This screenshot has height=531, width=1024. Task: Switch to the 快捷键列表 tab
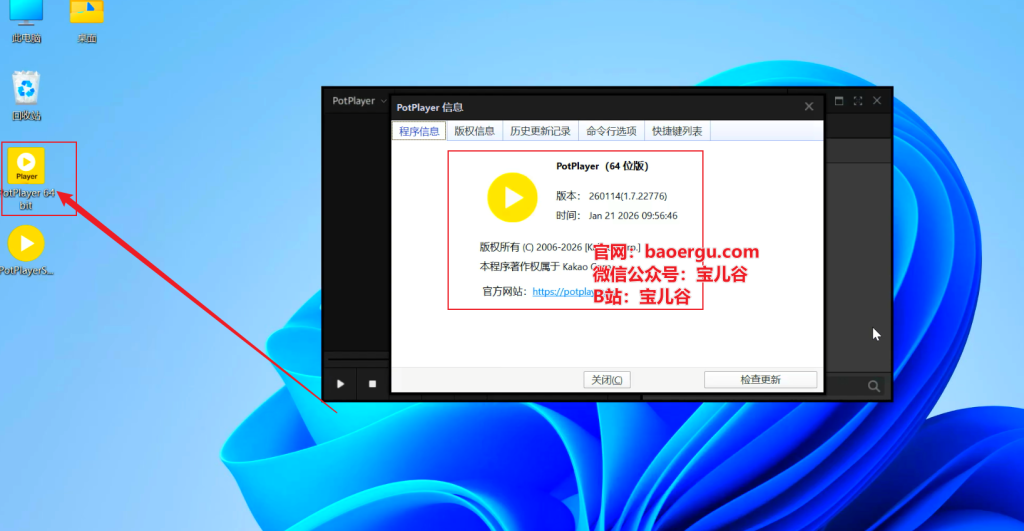677,131
